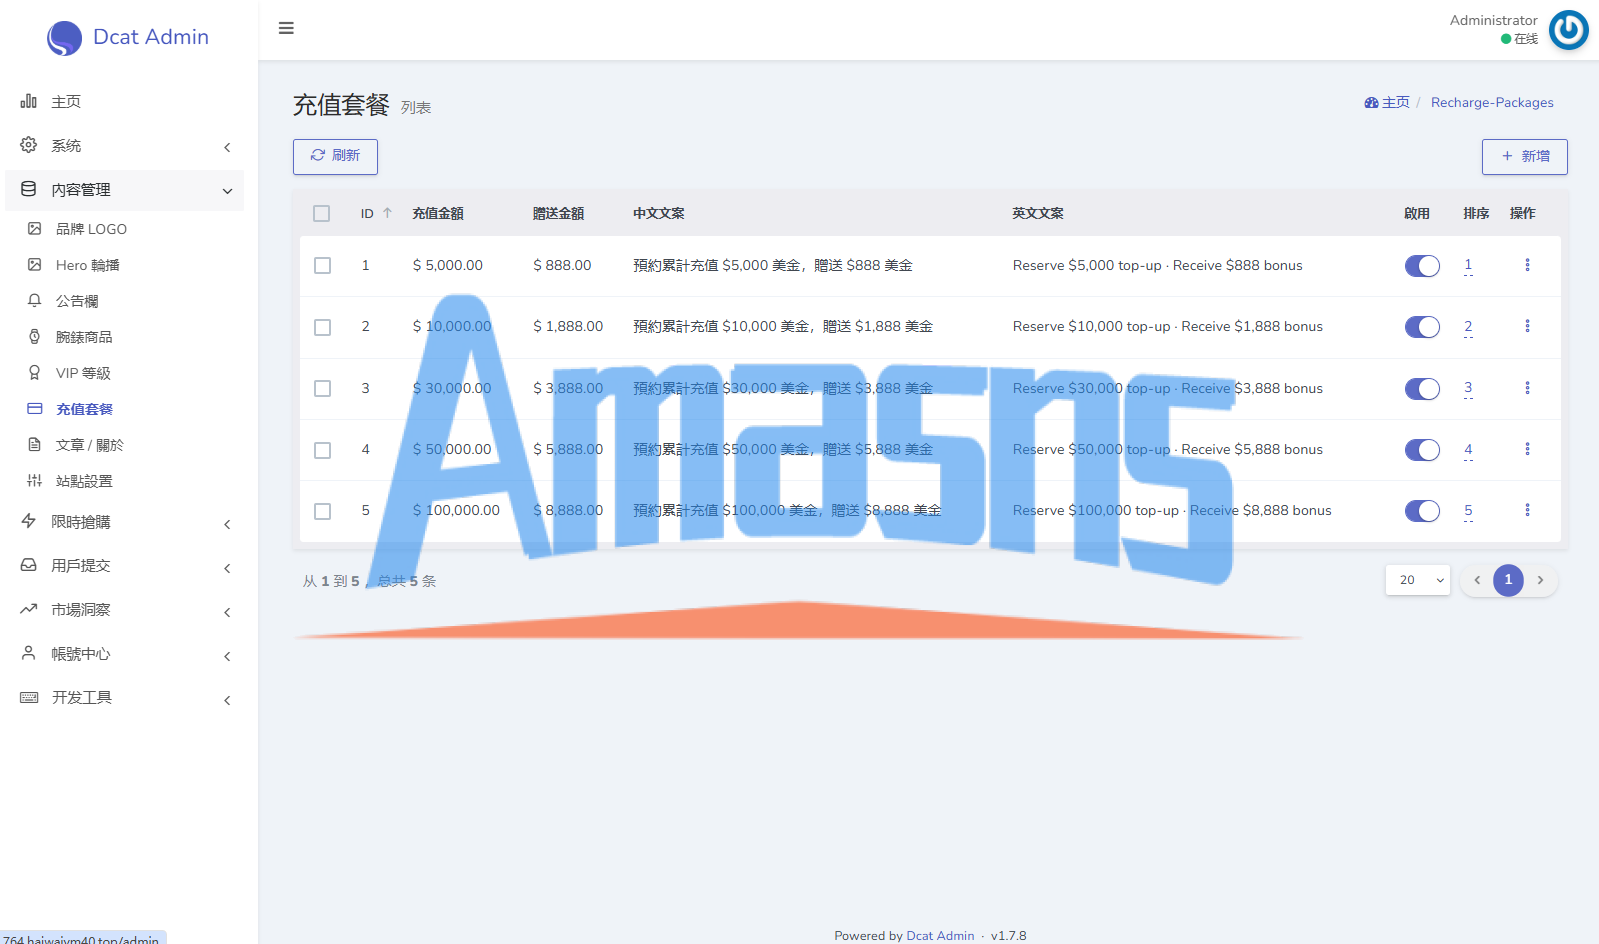Toggle the hamburger sidebar menu icon
Image resolution: width=1599 pixels, height=944 pixels.
coord(286,28)
